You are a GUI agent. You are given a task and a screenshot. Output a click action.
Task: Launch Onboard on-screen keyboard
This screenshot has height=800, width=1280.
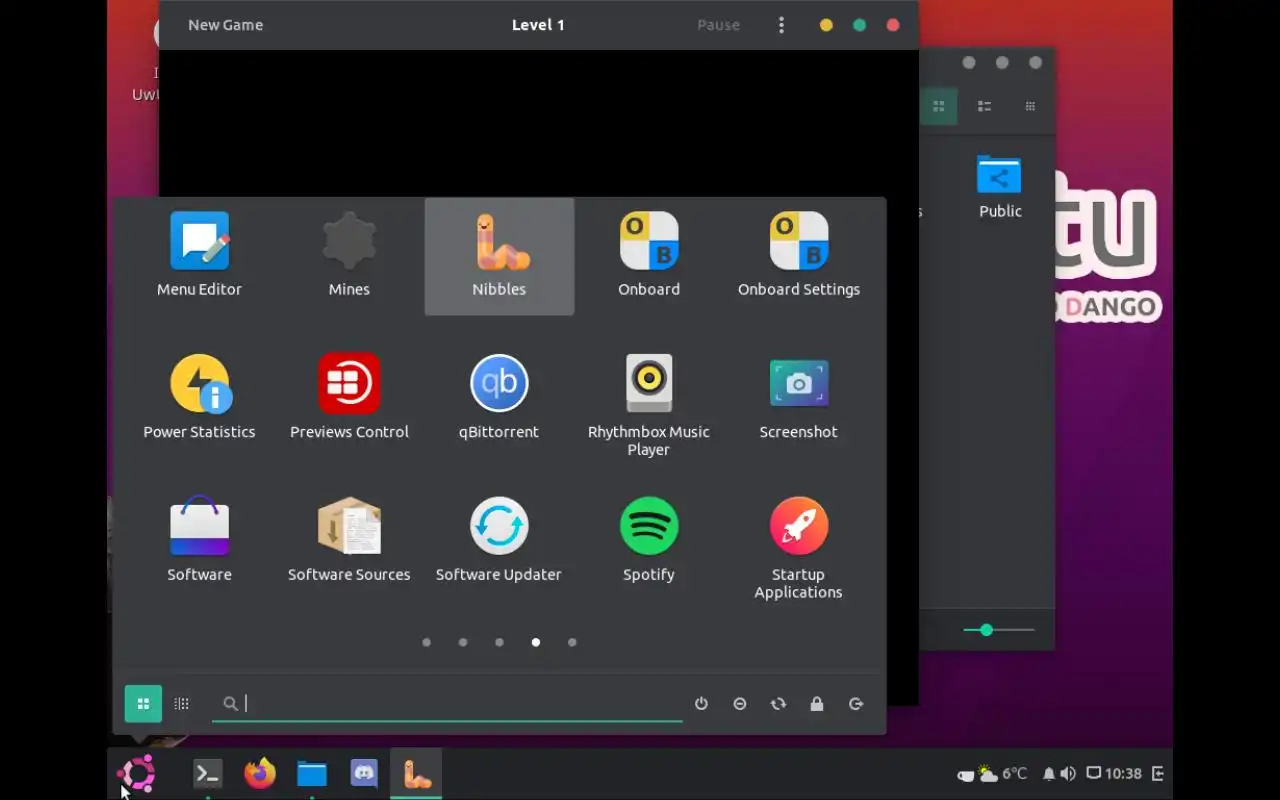pyautogui.click(x=649, y=255)
